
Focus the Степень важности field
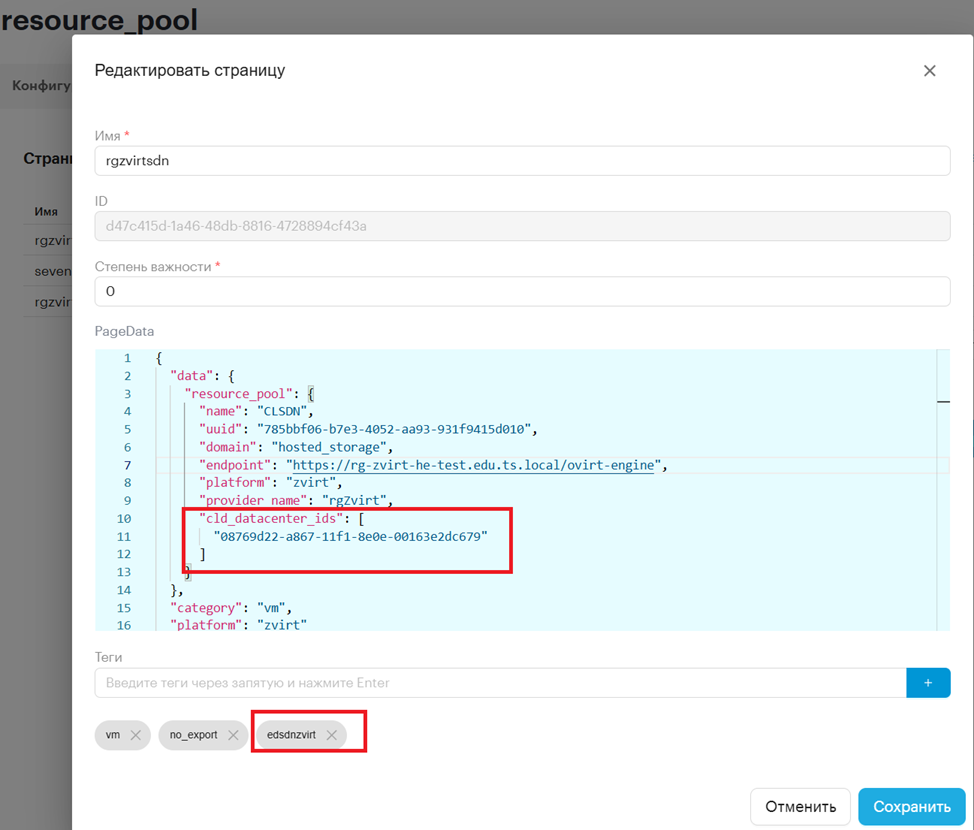(x=522, y=291)
